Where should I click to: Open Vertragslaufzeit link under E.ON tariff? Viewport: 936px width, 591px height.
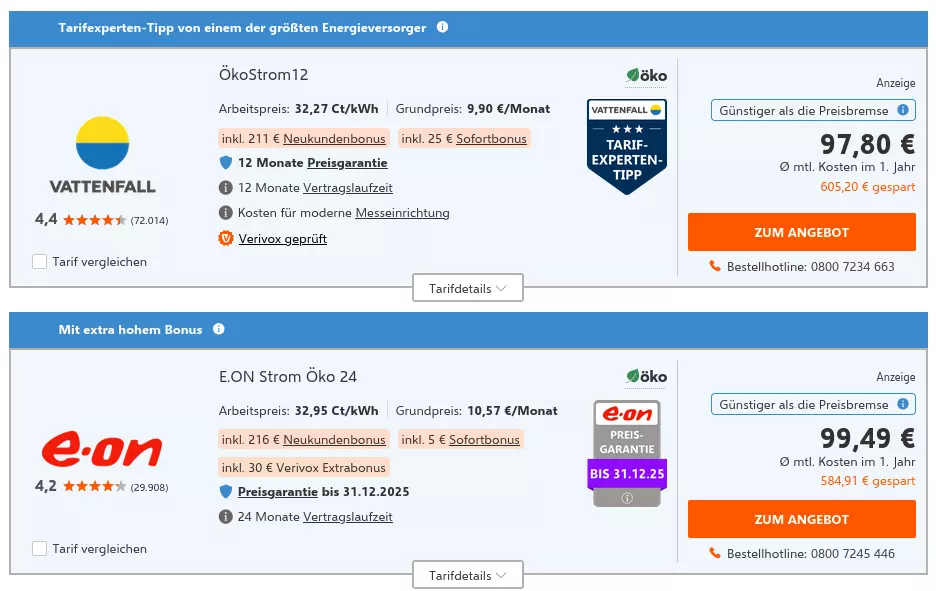(348, 517)
